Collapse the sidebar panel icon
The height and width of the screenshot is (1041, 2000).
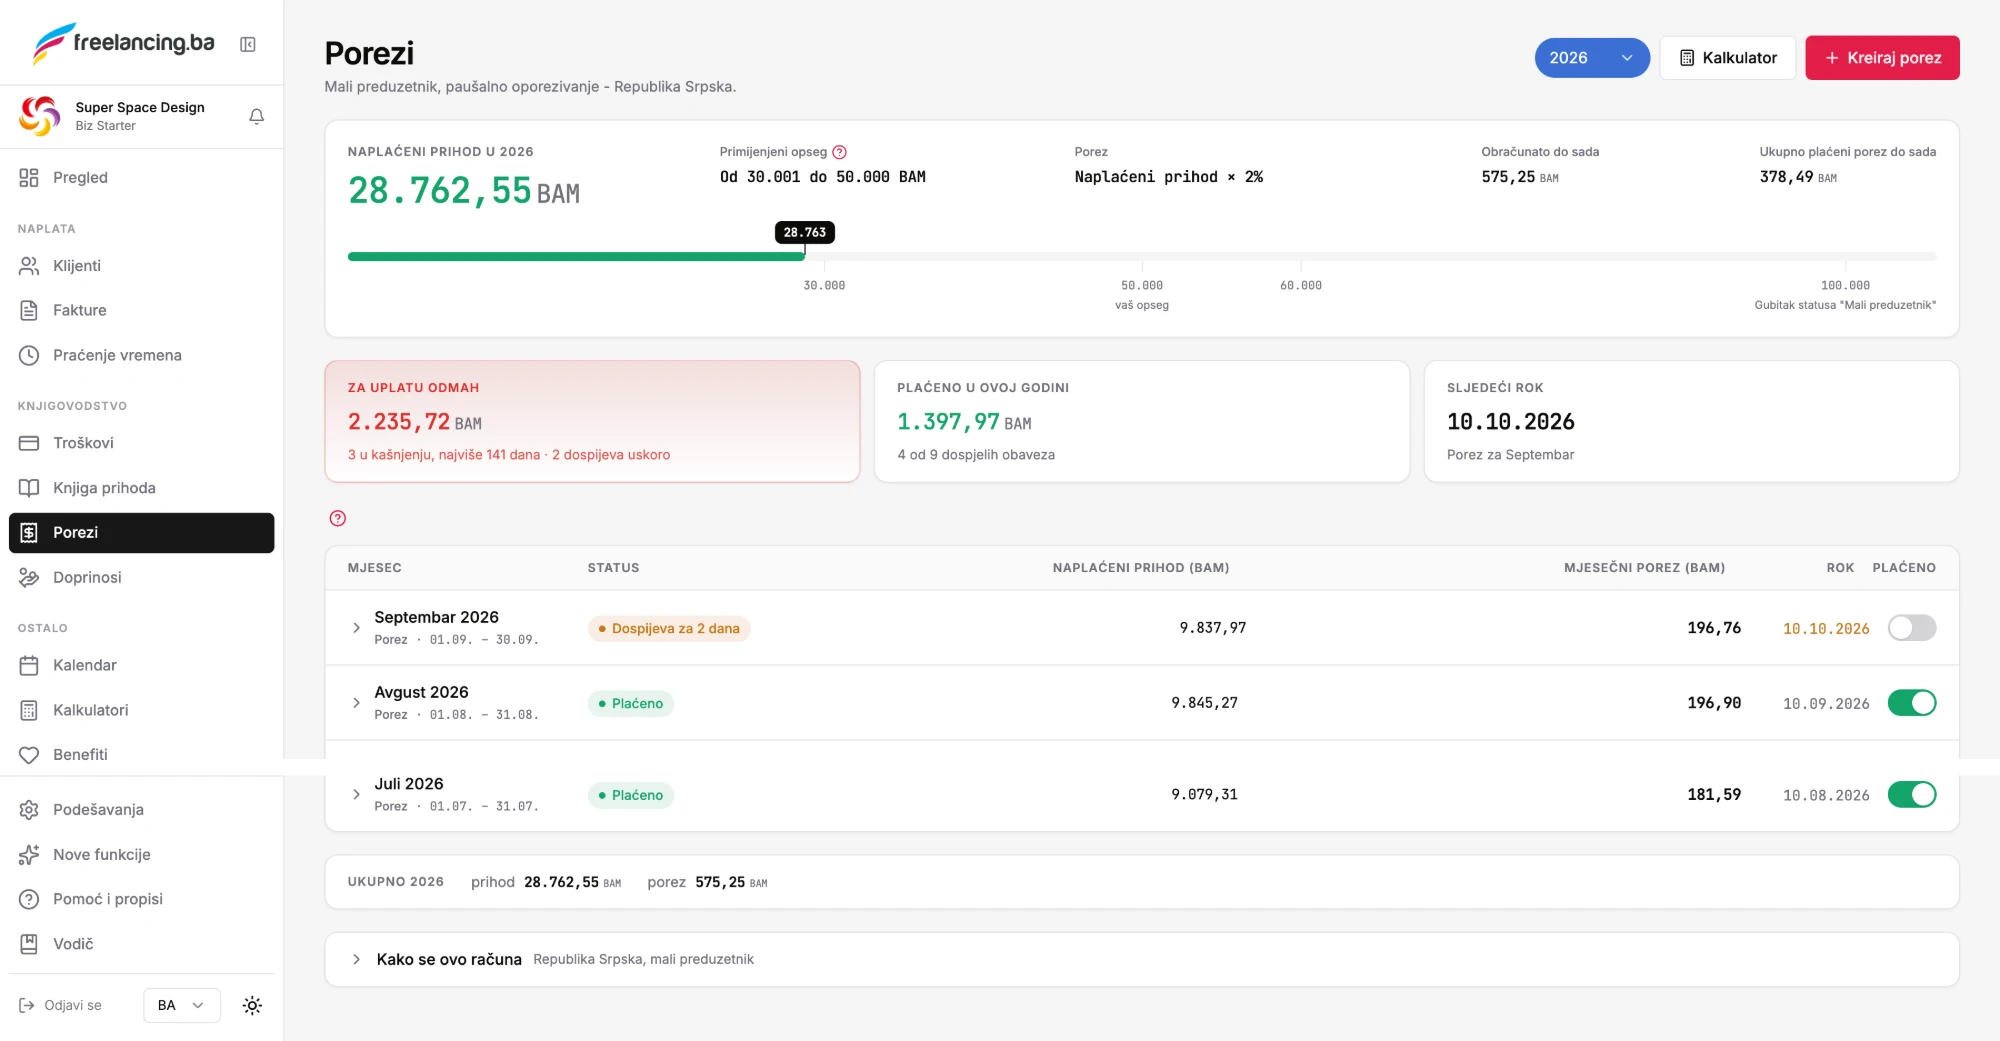248,44
